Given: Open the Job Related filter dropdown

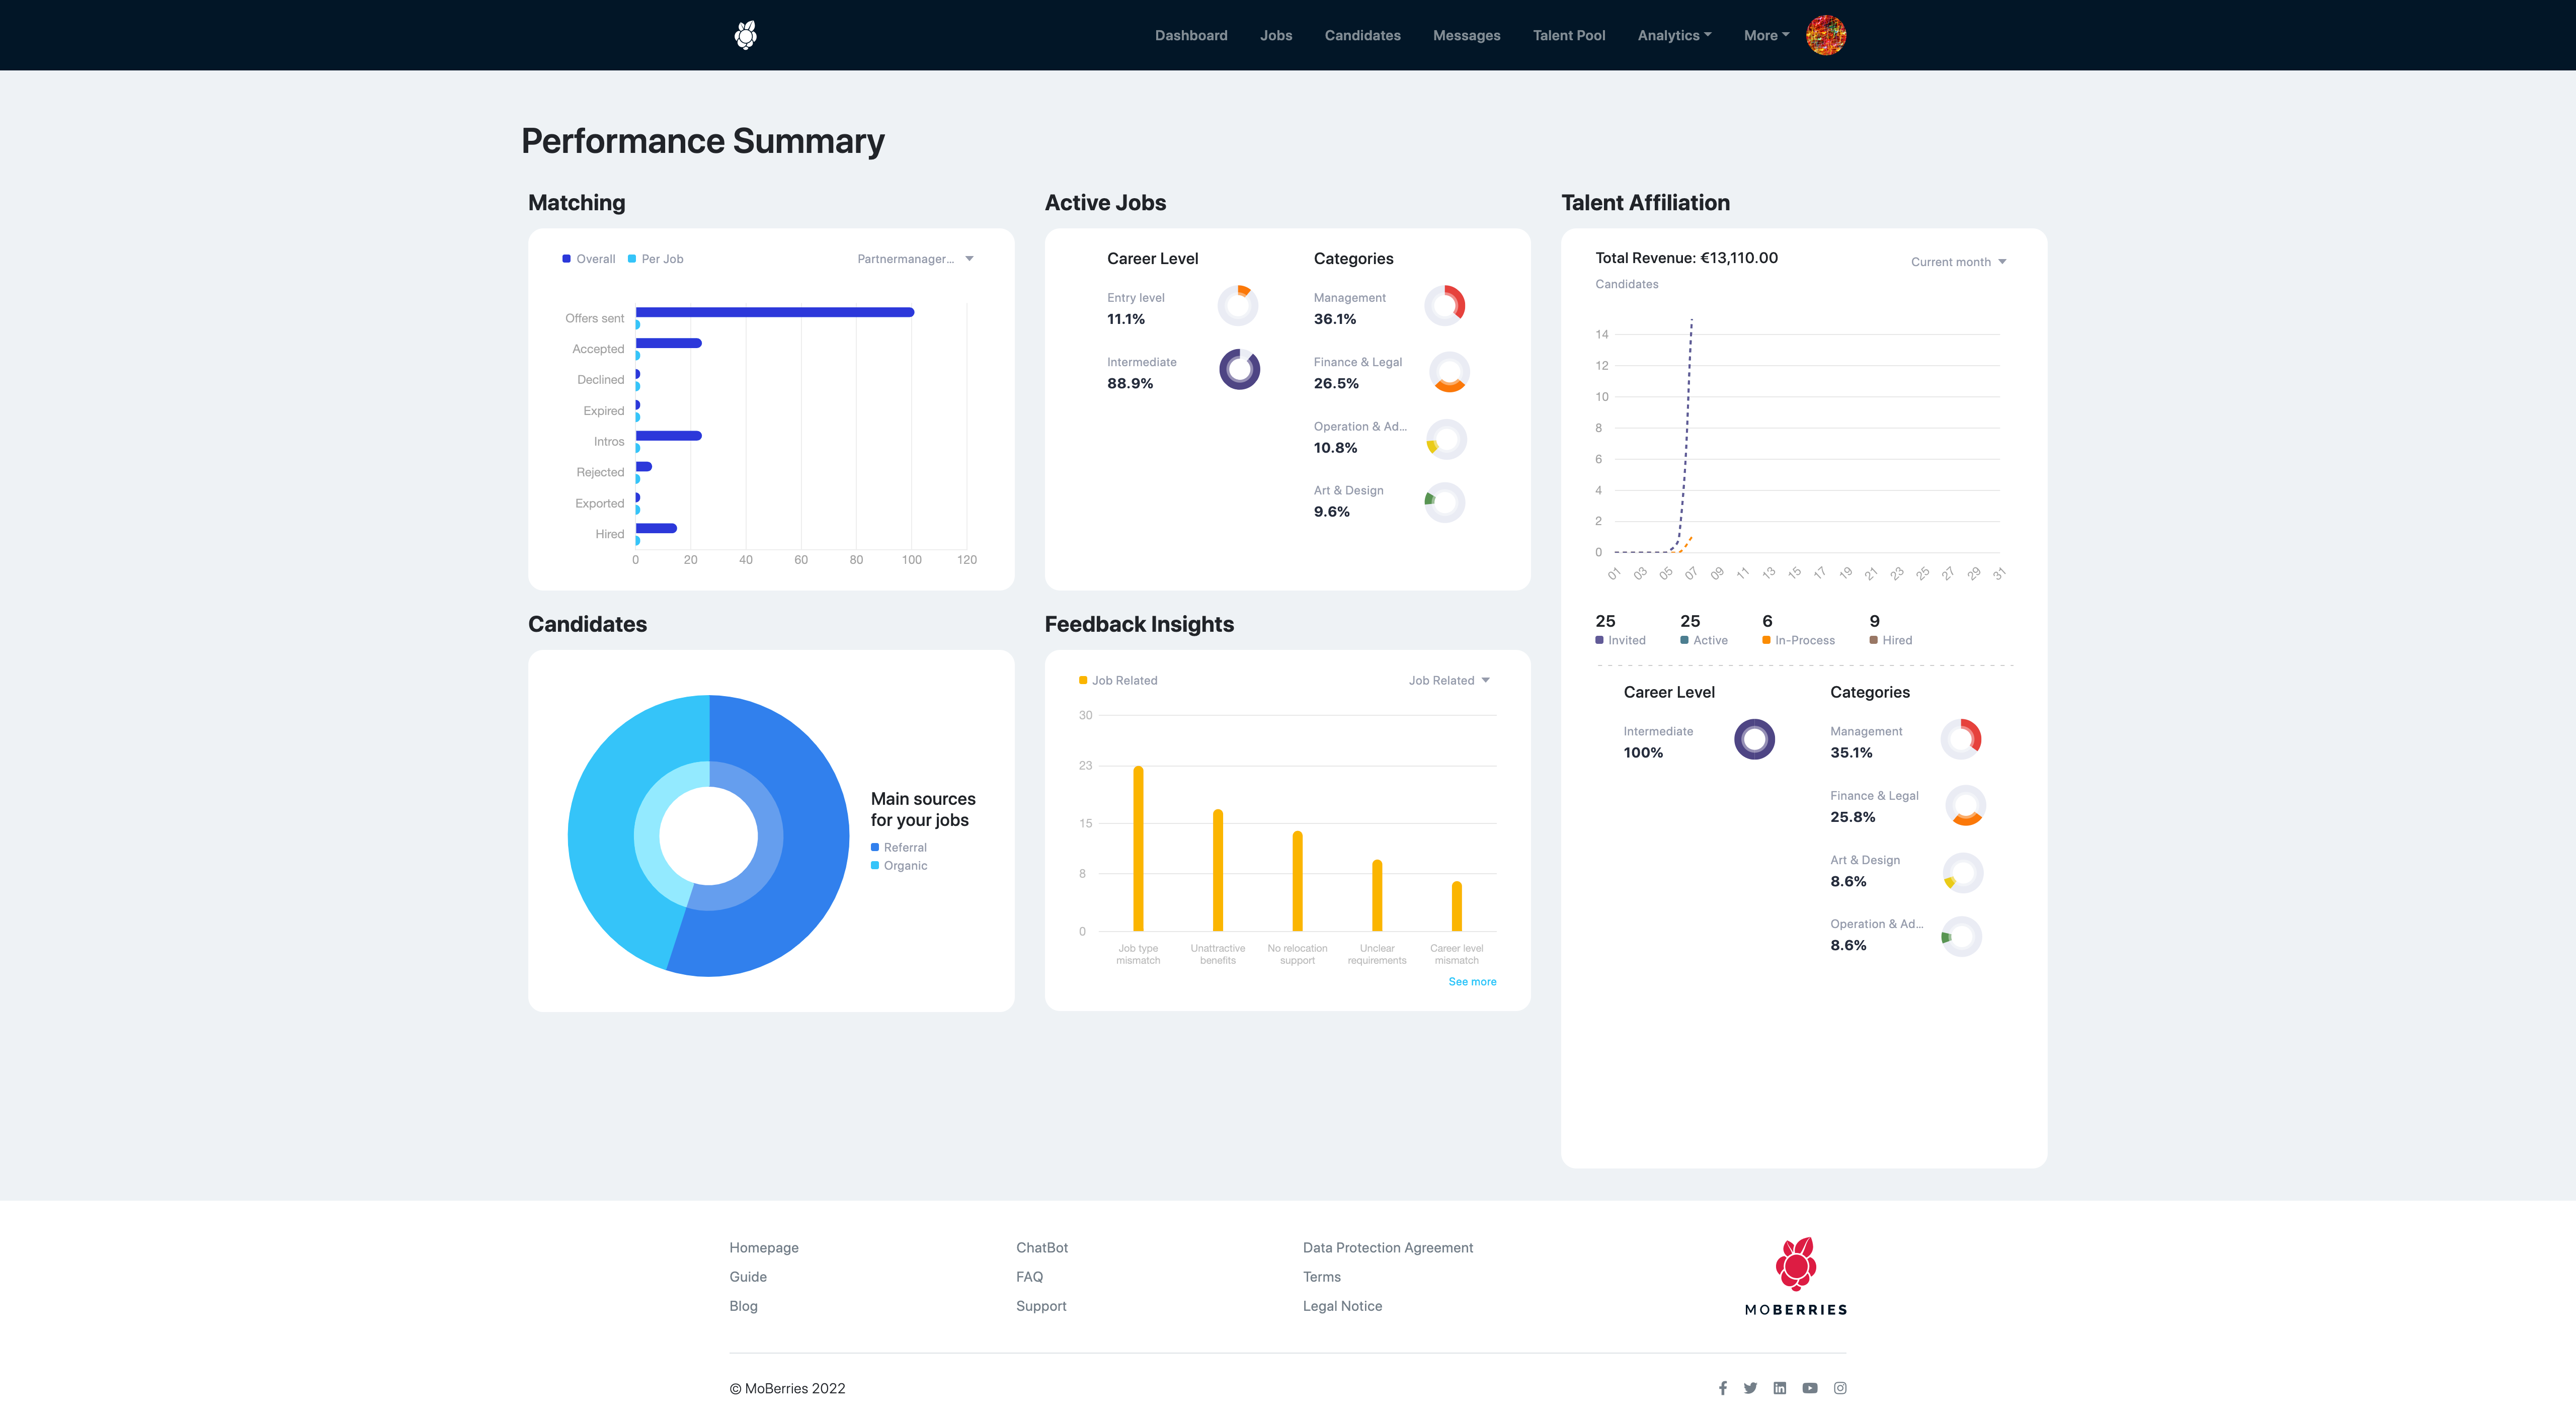Looking at the screenshot, I should (x=1447, y=679).
